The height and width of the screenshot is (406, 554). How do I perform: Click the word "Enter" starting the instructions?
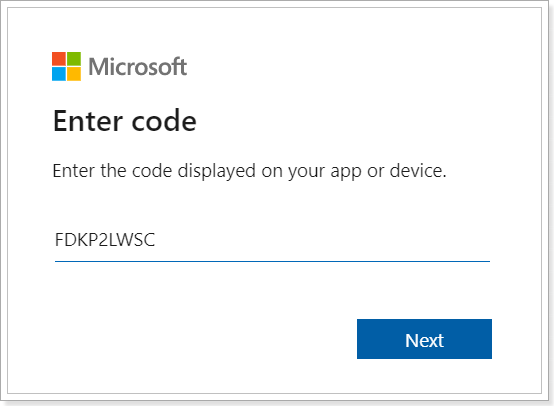73,171
